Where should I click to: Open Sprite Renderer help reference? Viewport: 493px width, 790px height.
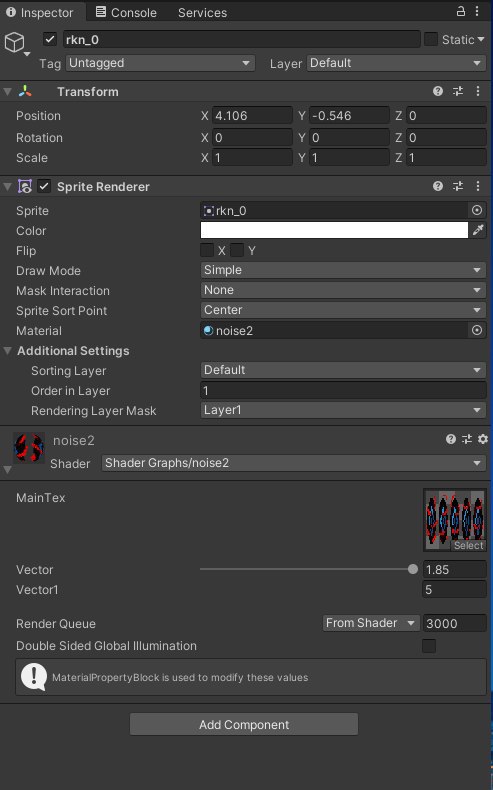(438, 186)
